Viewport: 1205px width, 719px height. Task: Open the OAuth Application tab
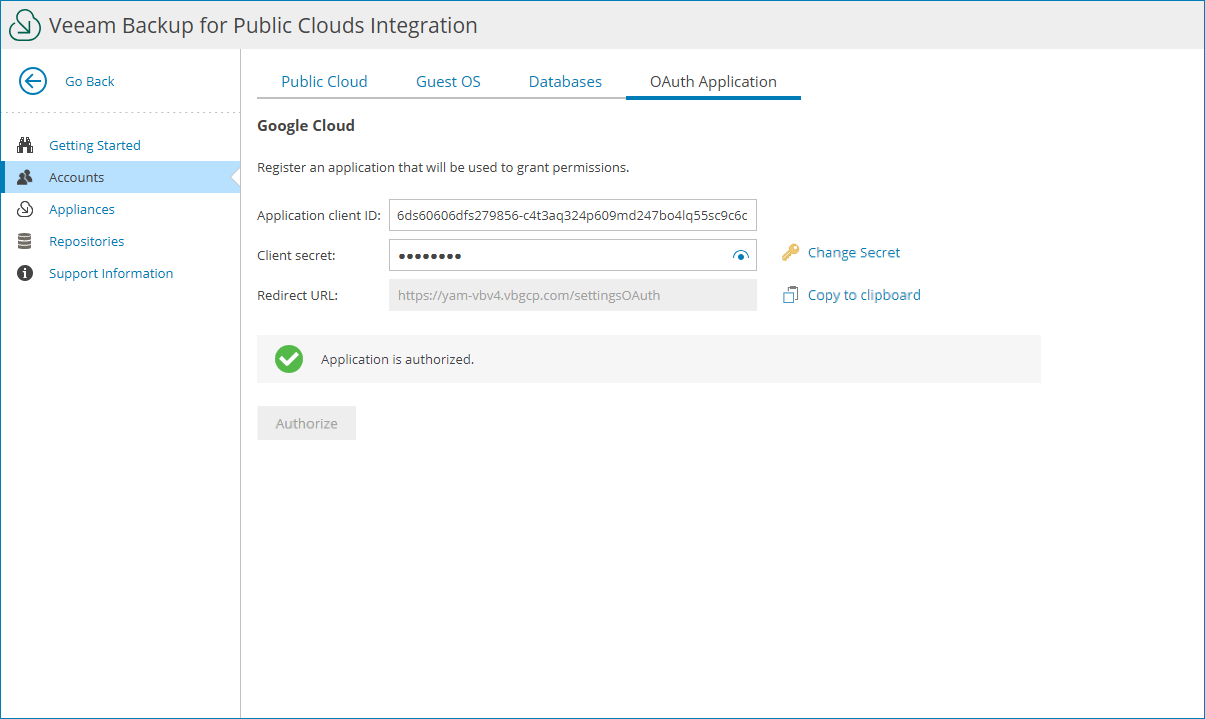(x=713, y=81)
